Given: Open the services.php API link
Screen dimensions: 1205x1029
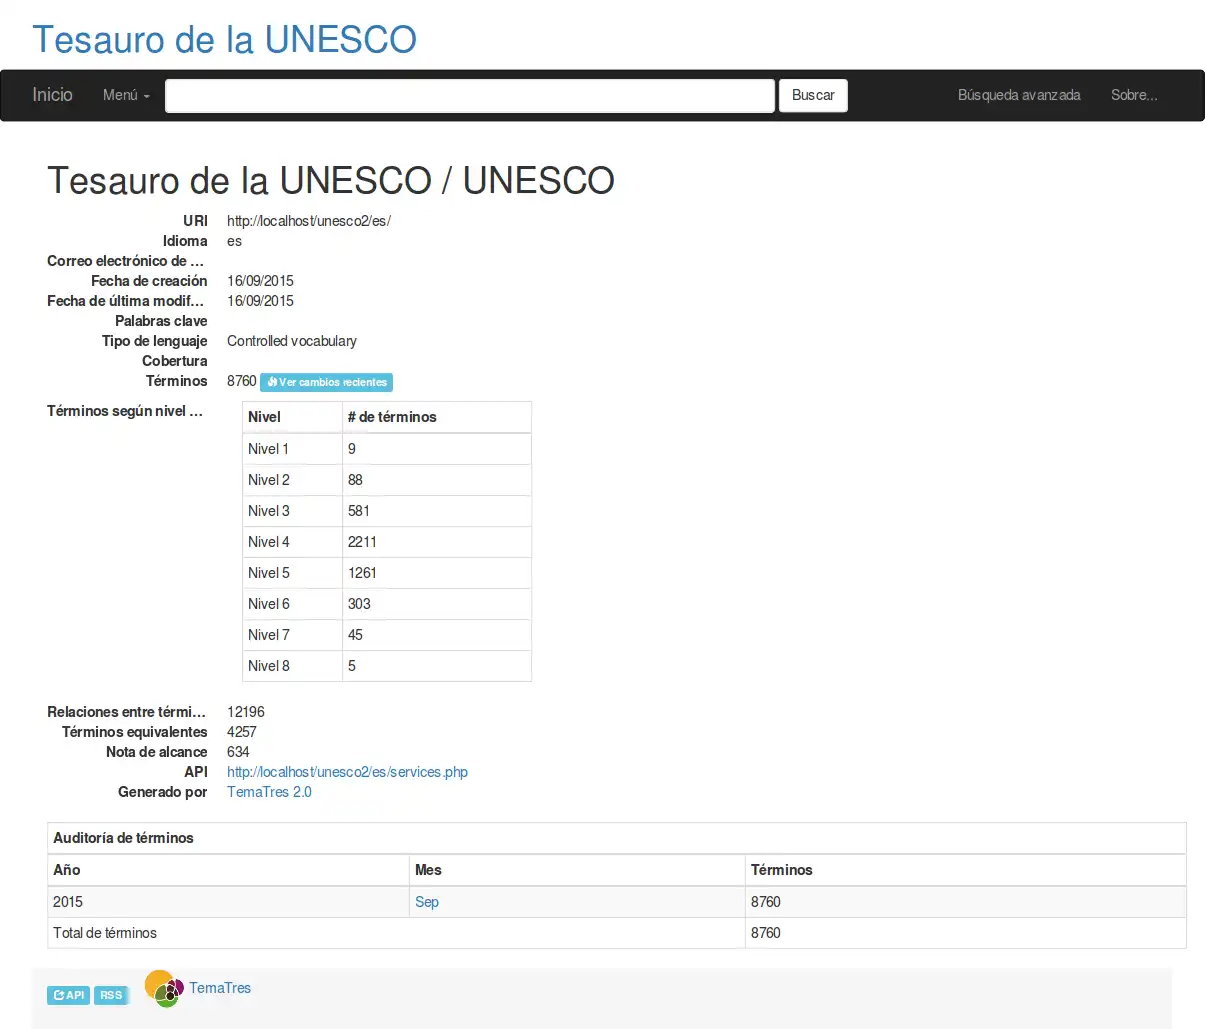Looking at the screenshot, I should [347, 772].
